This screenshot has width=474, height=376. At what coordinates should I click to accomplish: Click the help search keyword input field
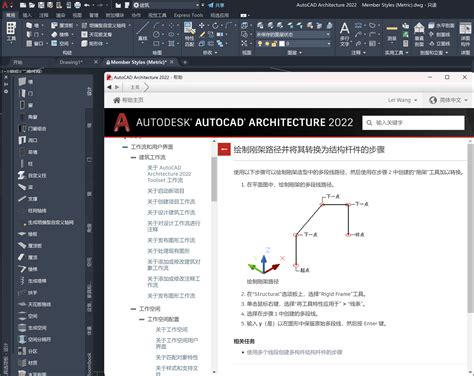(x=414, y=123)
